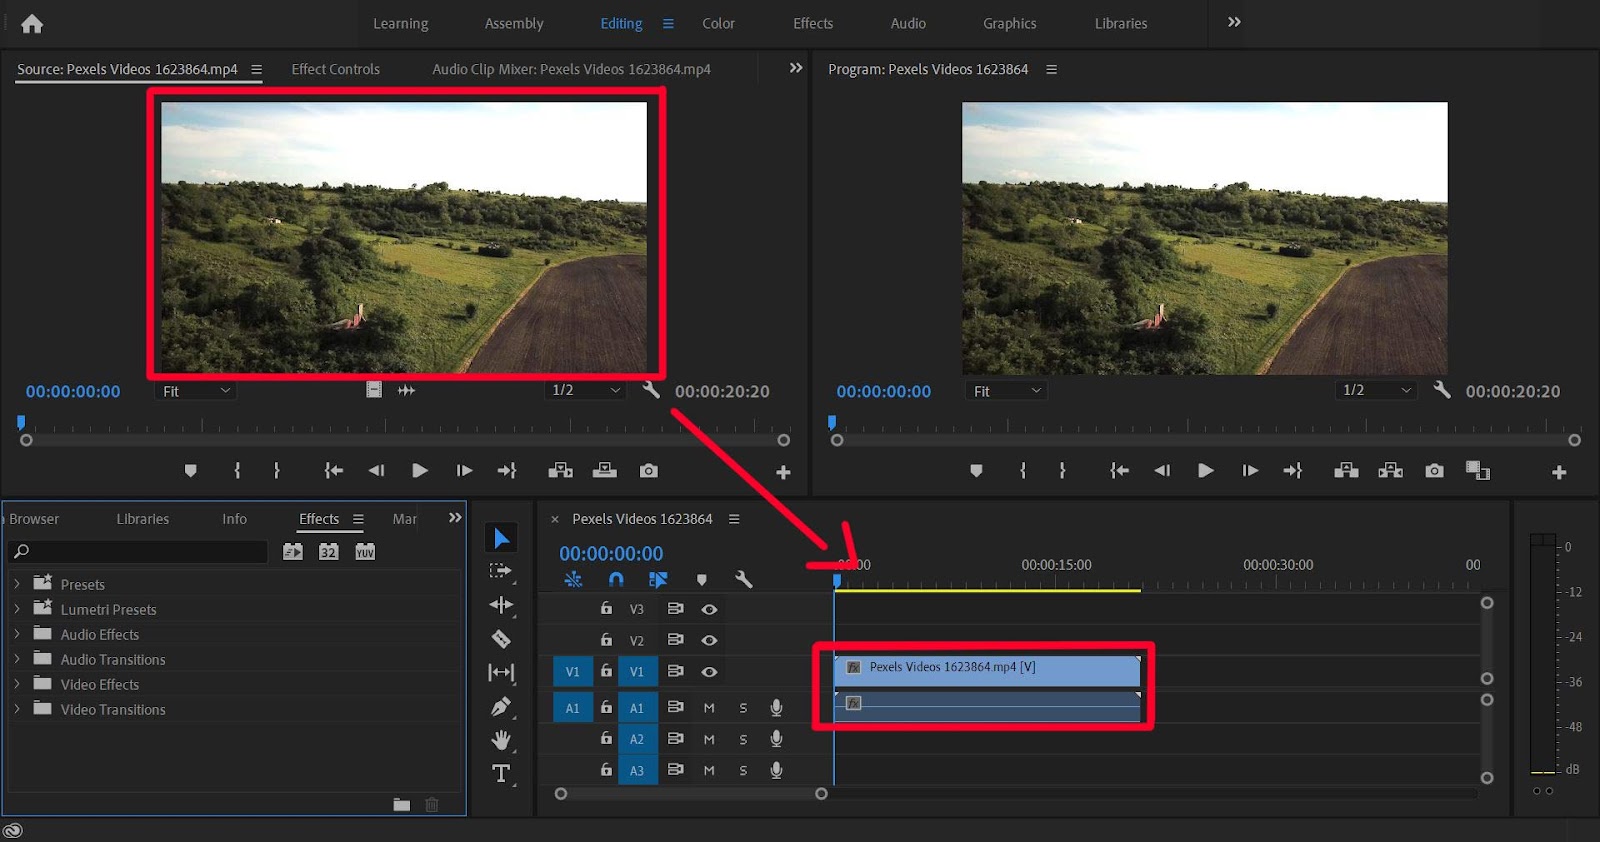Select the Razor tool
This screenshot has height=842, width=1600.
click(x=501, y=639)
